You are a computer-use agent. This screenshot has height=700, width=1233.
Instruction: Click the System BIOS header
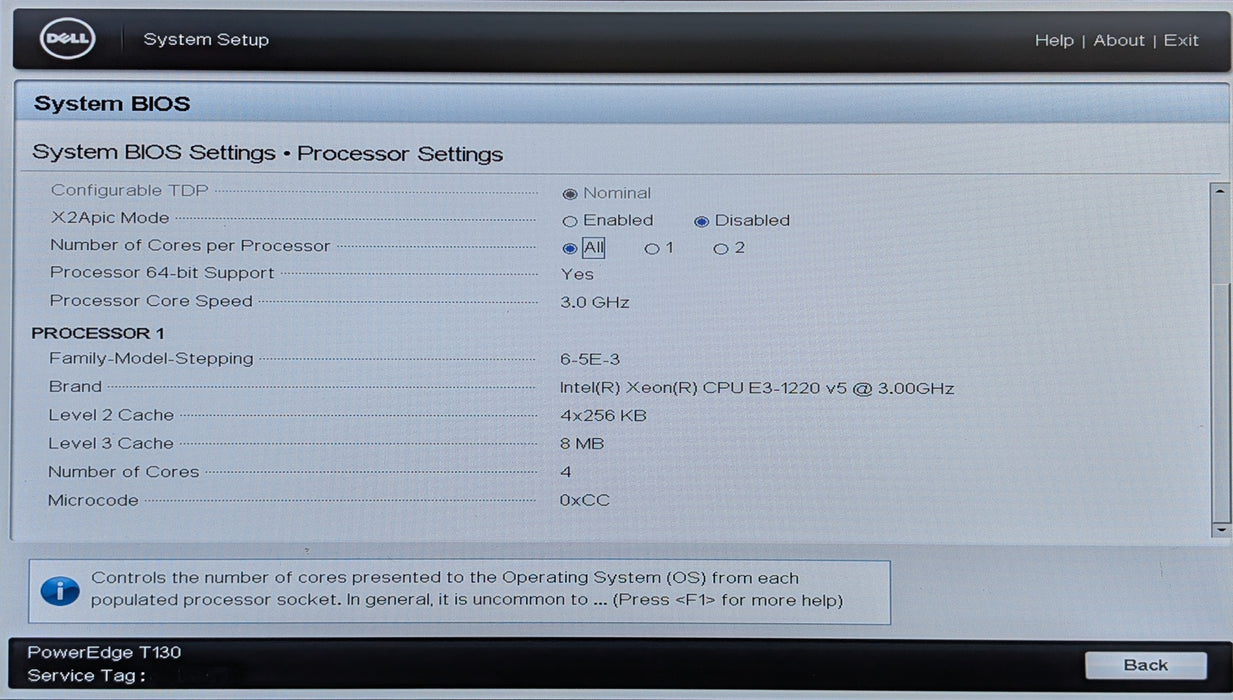click(x=112, y=104)
